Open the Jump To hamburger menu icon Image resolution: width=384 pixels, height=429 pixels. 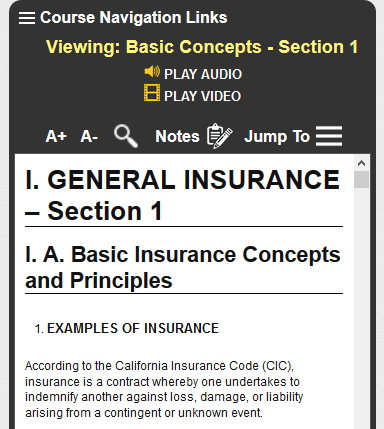(329, 136)
